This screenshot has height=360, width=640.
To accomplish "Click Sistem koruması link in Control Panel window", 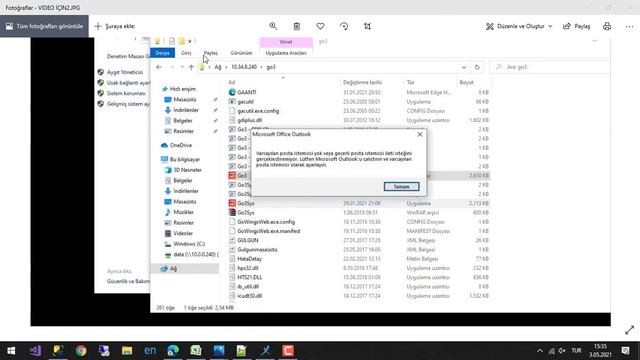I will (126, 93).
